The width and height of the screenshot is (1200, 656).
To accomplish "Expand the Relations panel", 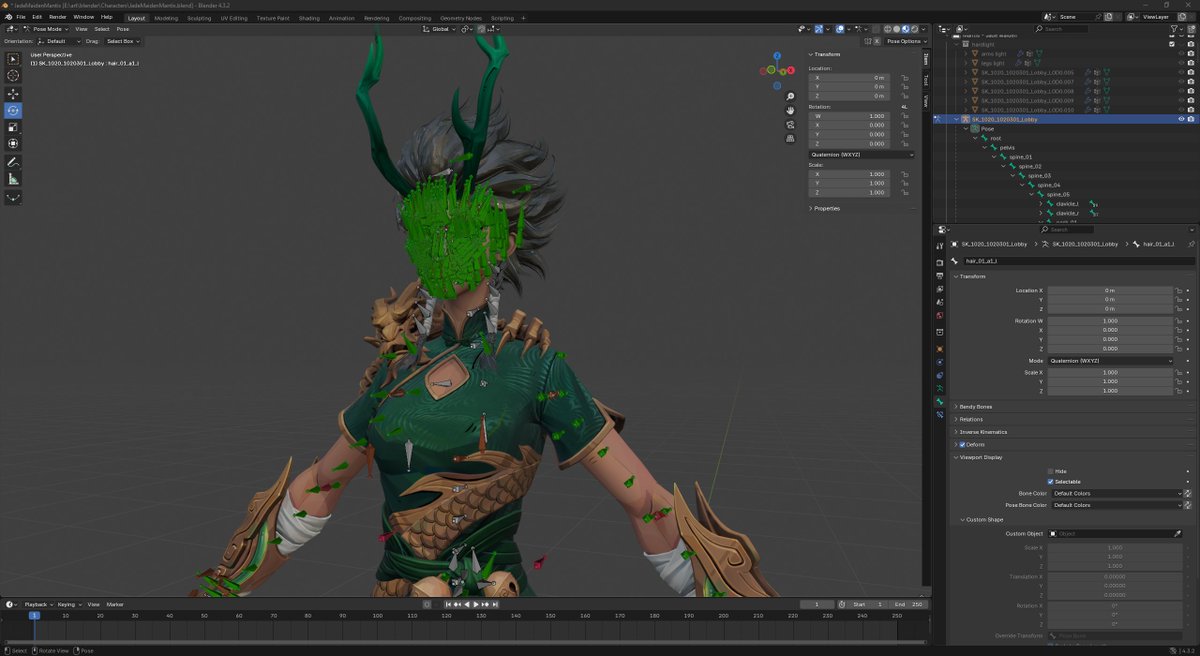I will [971, 419].
